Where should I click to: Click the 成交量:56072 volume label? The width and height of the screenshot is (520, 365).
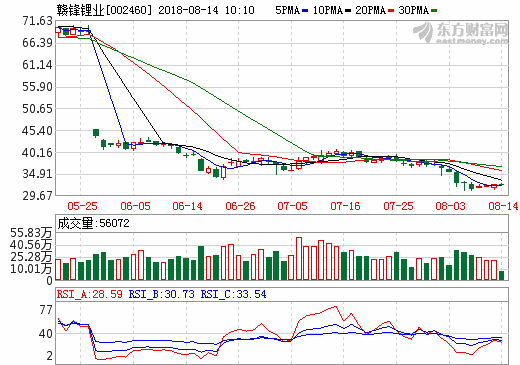tap(93, 223)
